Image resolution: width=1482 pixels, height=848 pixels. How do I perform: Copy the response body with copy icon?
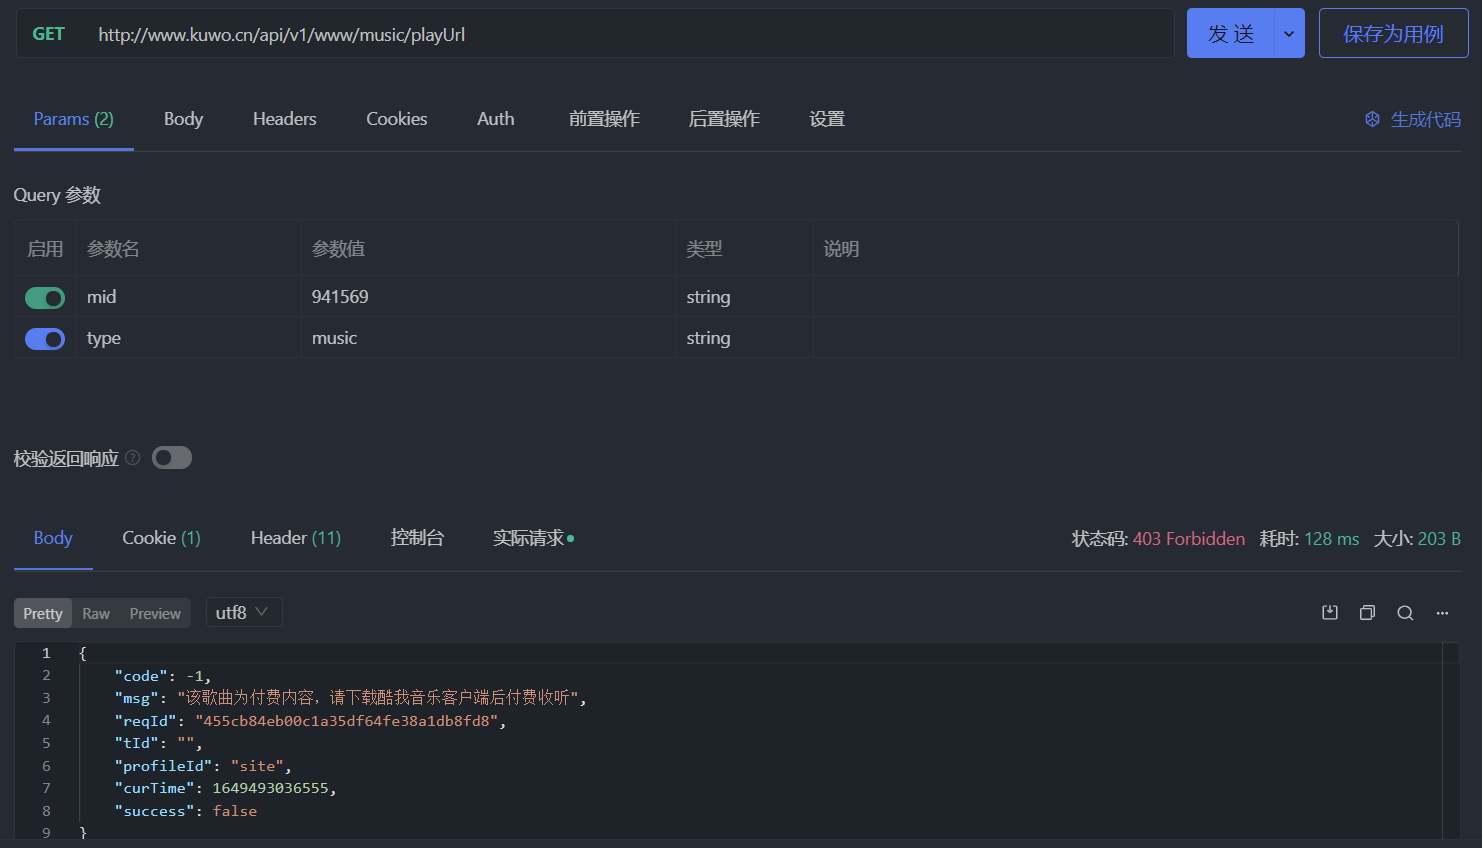(1367, 613)
